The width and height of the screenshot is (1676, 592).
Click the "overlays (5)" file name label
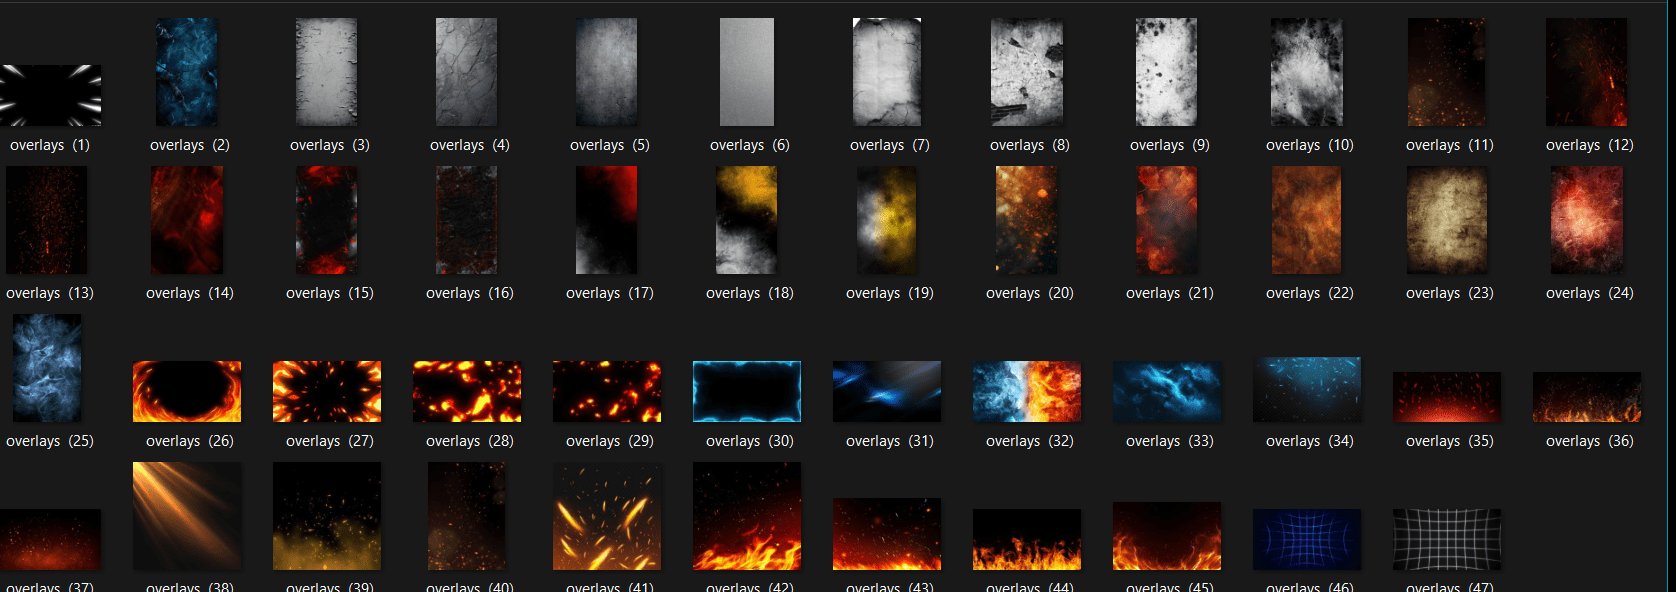pos(609,145)
